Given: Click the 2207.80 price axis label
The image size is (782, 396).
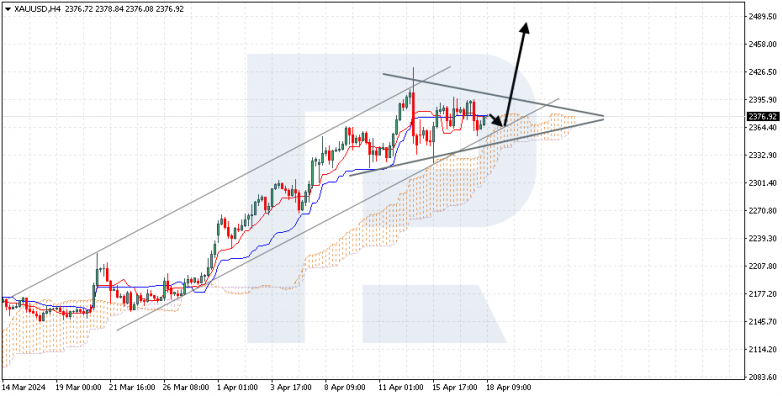Looking at the screenshot, I should click(x=763, y=266).
